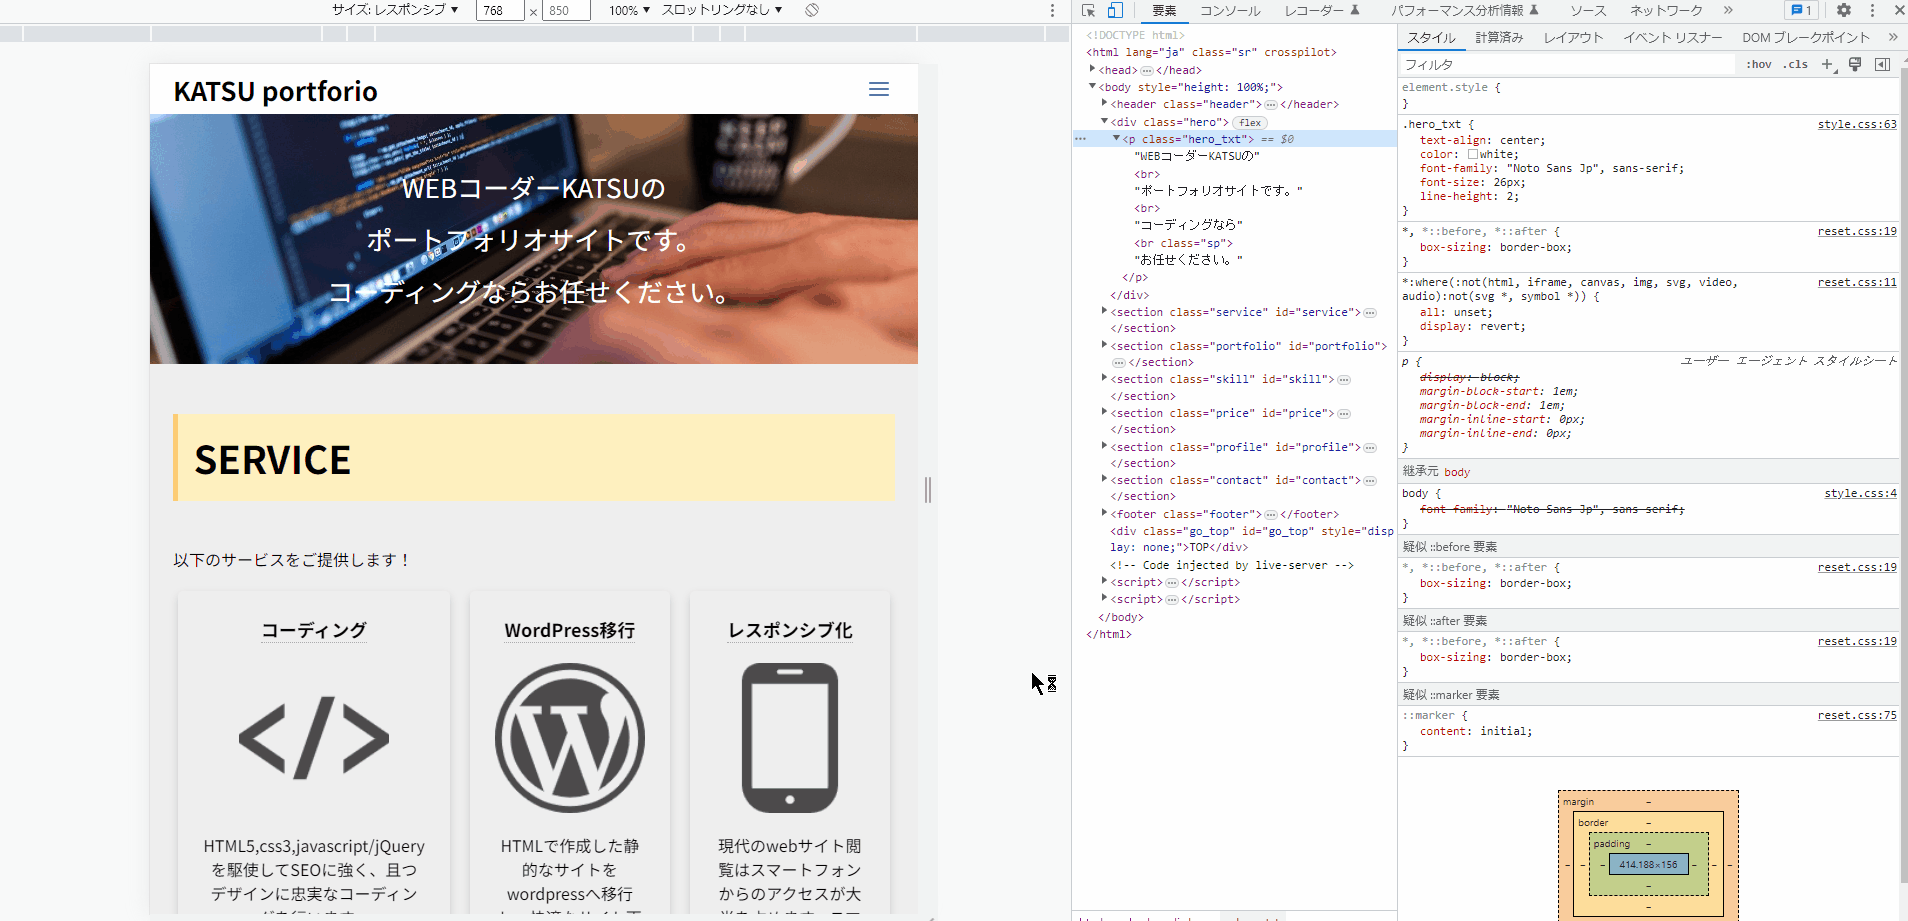Open the 100% zoom dropdown
The height and width of the screenshot is (921, 1908).
coord(629,10)
